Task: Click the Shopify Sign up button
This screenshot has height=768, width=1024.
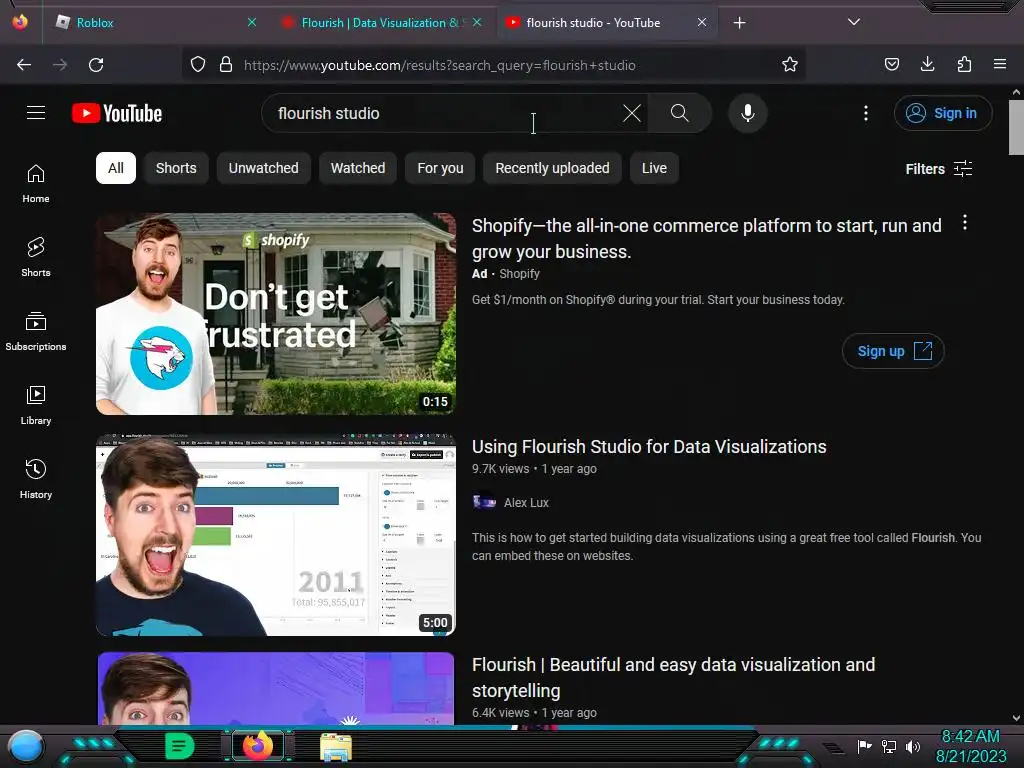Action: click(x=893, y=351)
